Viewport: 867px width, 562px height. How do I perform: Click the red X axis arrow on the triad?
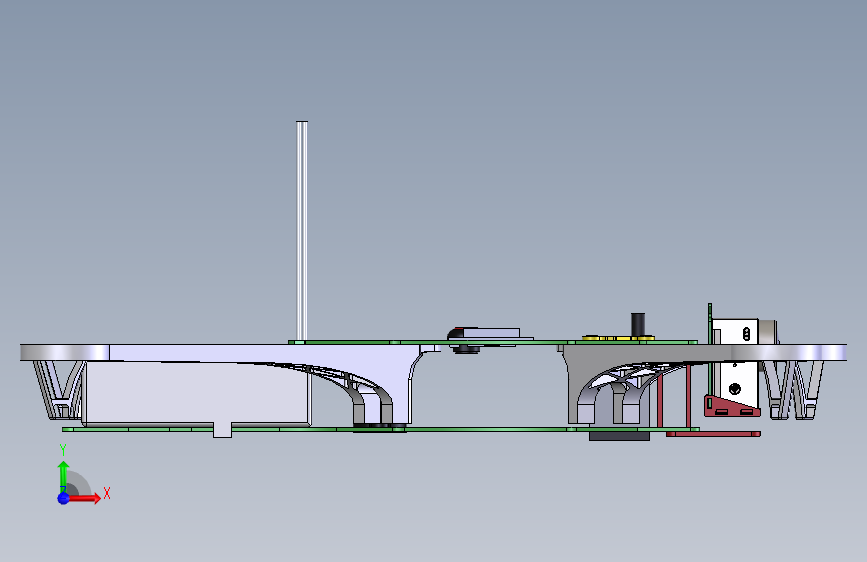[x=84, y=498]
